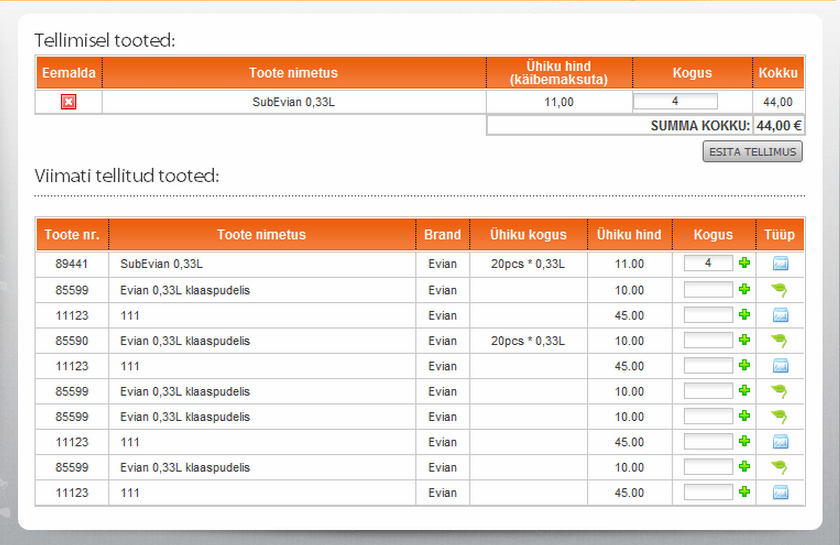Open the type icon for product 89441
This screenshot has height=545, width=840.
tap(781, 263)
